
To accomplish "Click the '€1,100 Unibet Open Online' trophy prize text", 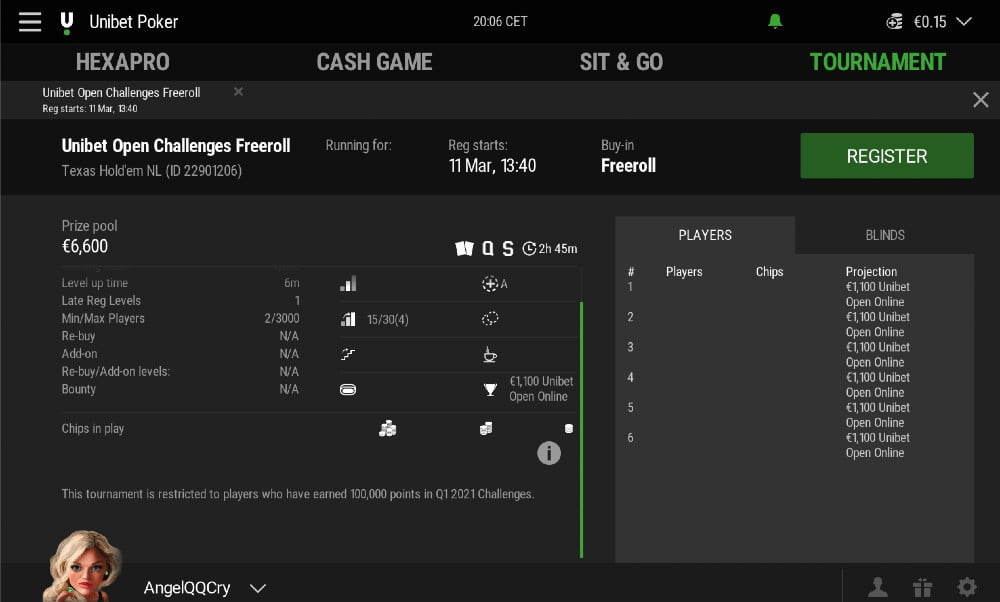I will [x=541, y=389].
